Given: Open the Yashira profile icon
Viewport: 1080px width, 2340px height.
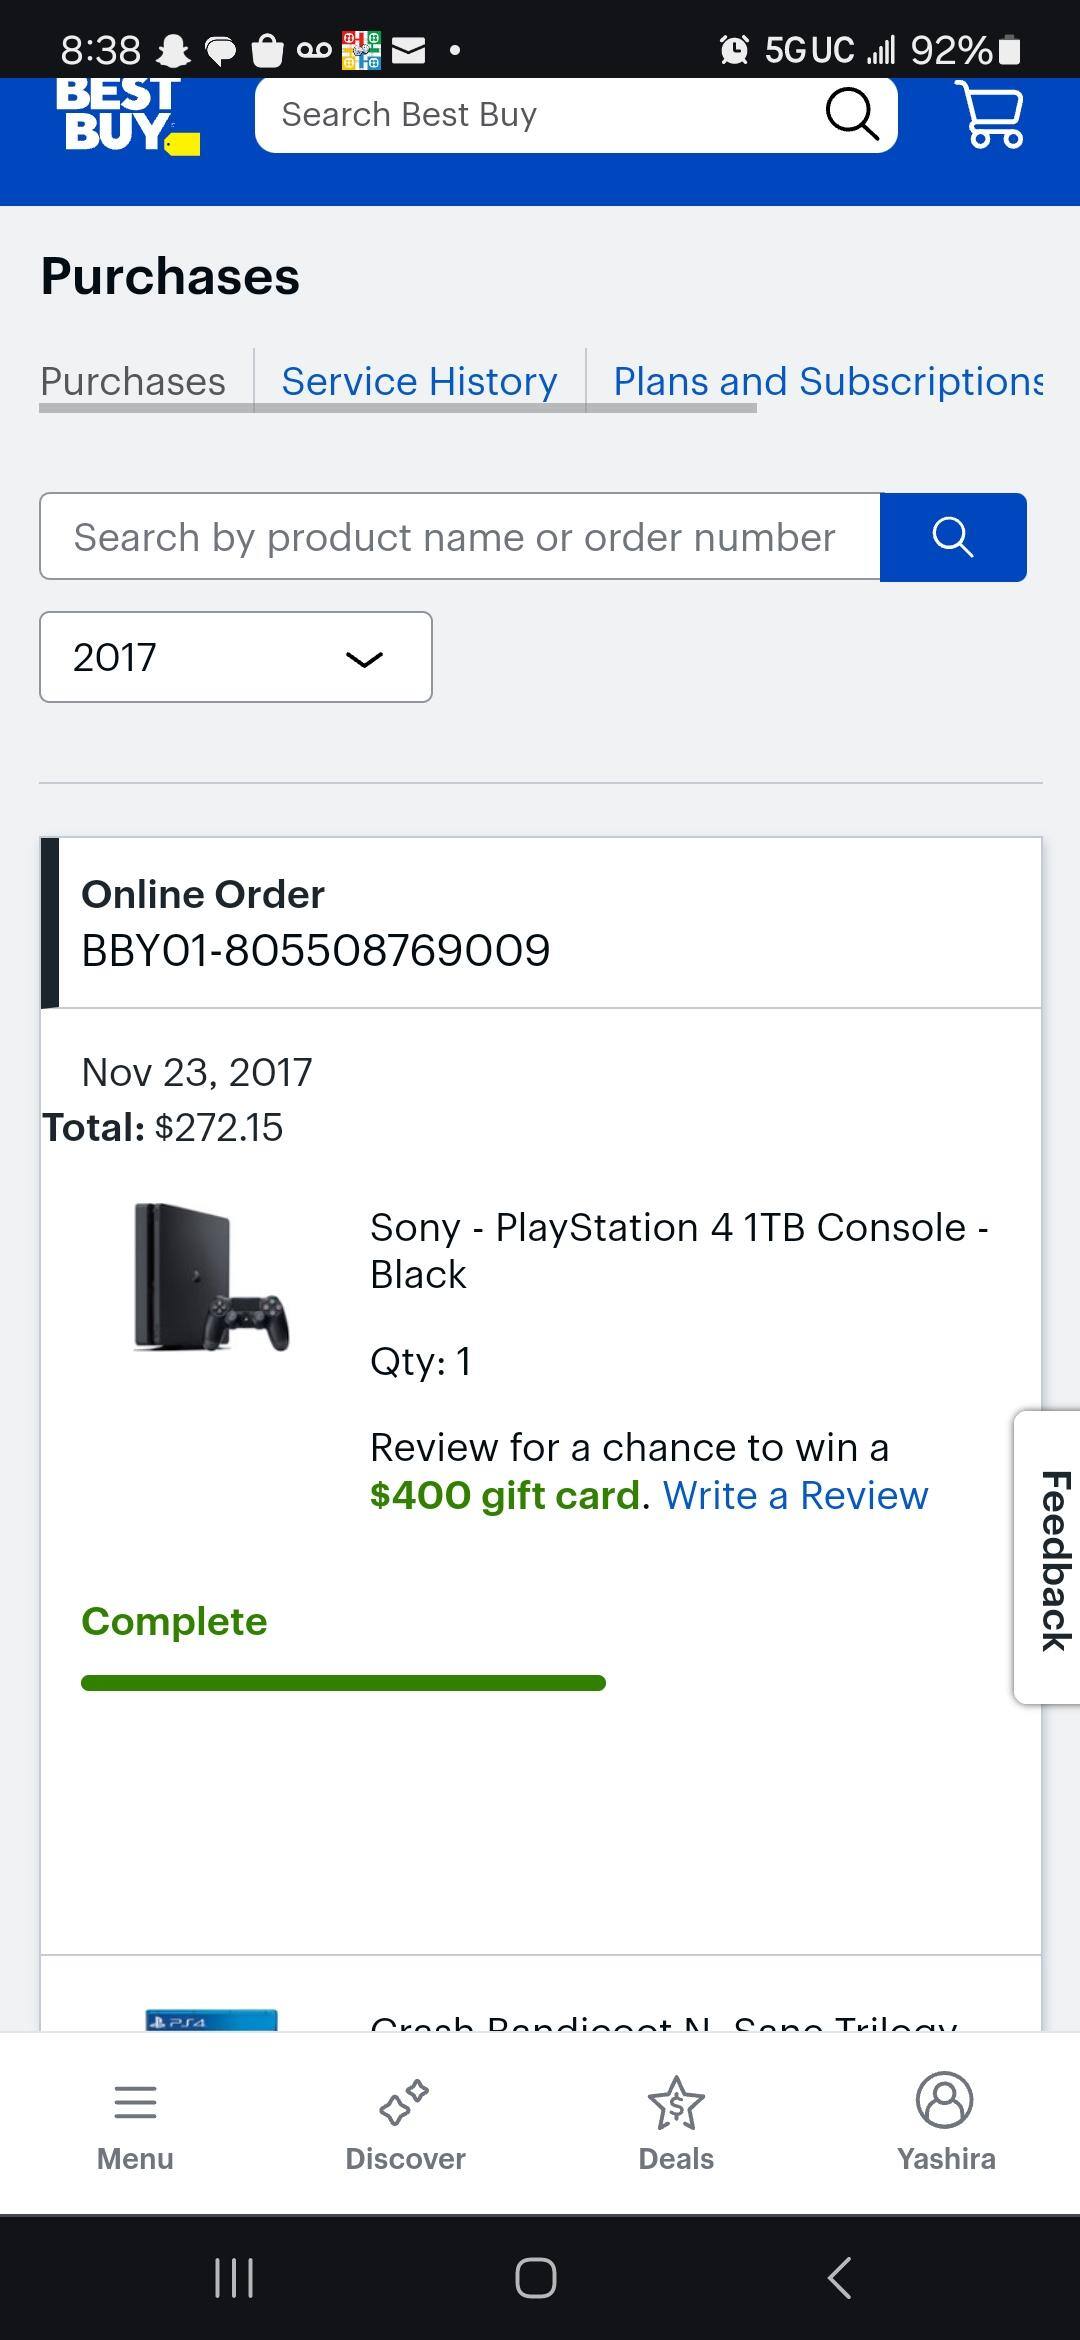Looking at the screenshot, I should [x=943, y=2110].
